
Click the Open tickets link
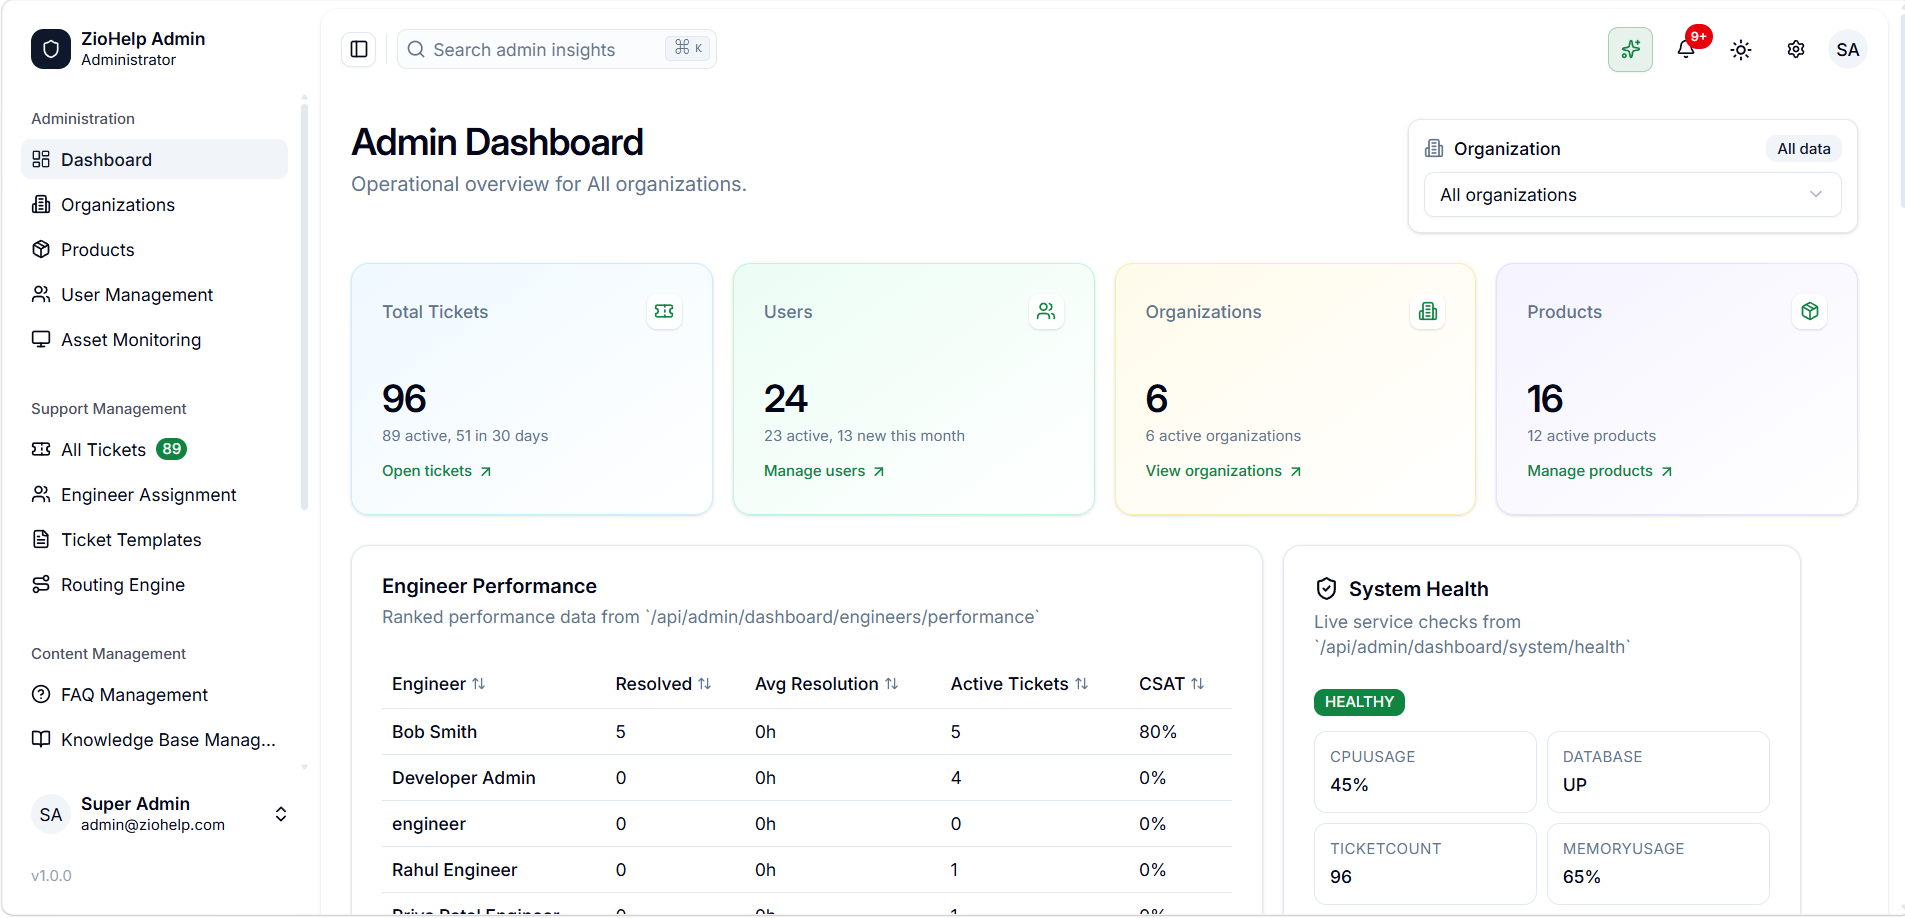(x=437, y=471)
